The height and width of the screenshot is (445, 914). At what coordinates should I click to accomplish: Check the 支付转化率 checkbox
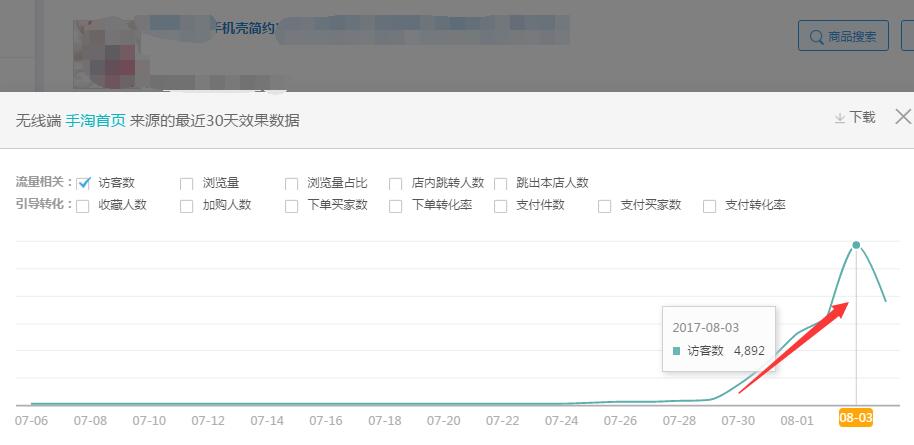coord(710,206)
